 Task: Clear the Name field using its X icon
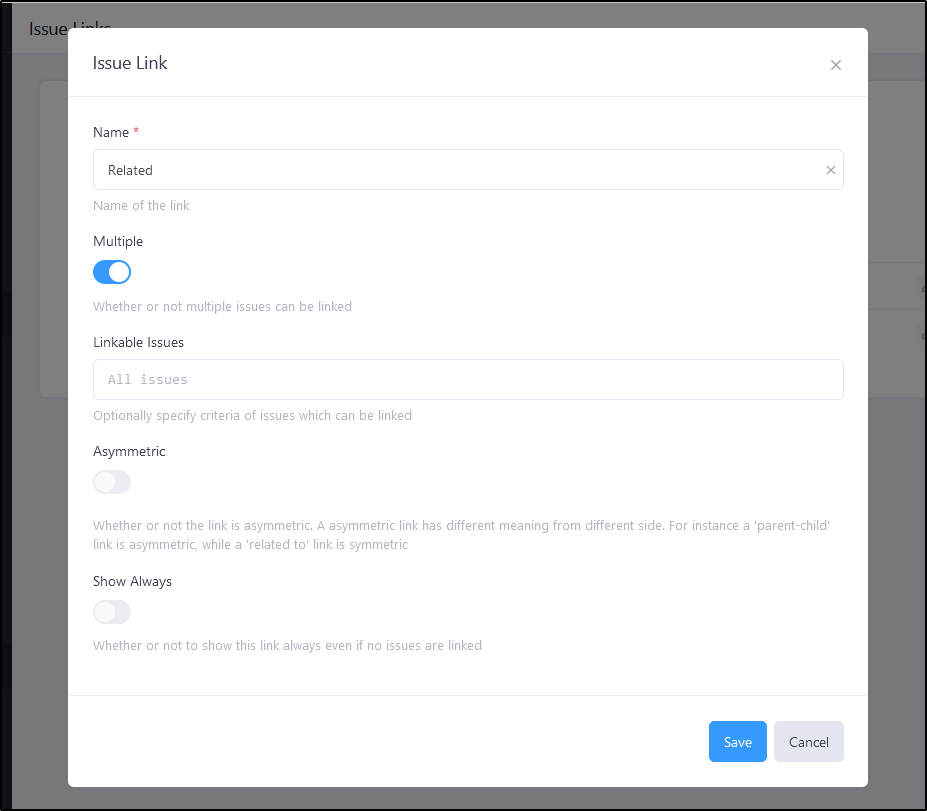(x=831, y=170)
